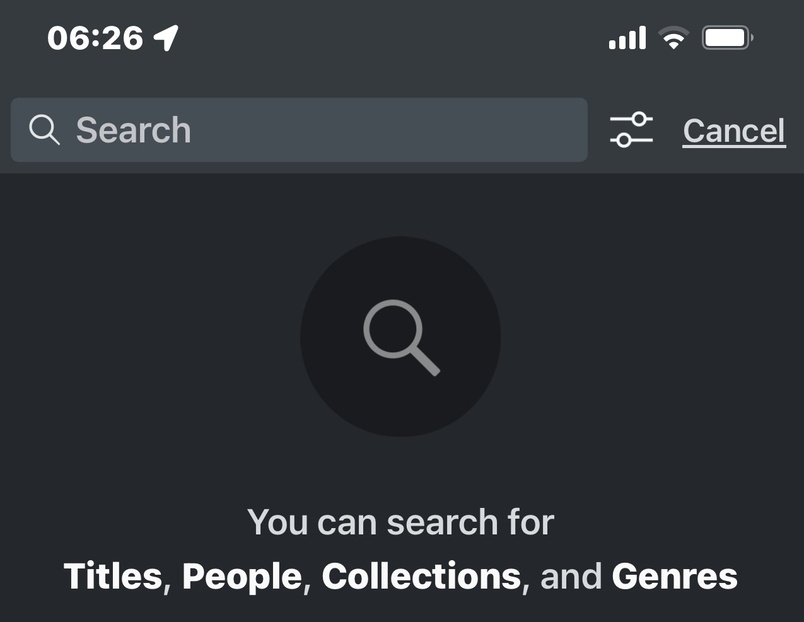The image size is (804, 622).
Task: Tap the Wi-Fi status icon
Action: 675,39
